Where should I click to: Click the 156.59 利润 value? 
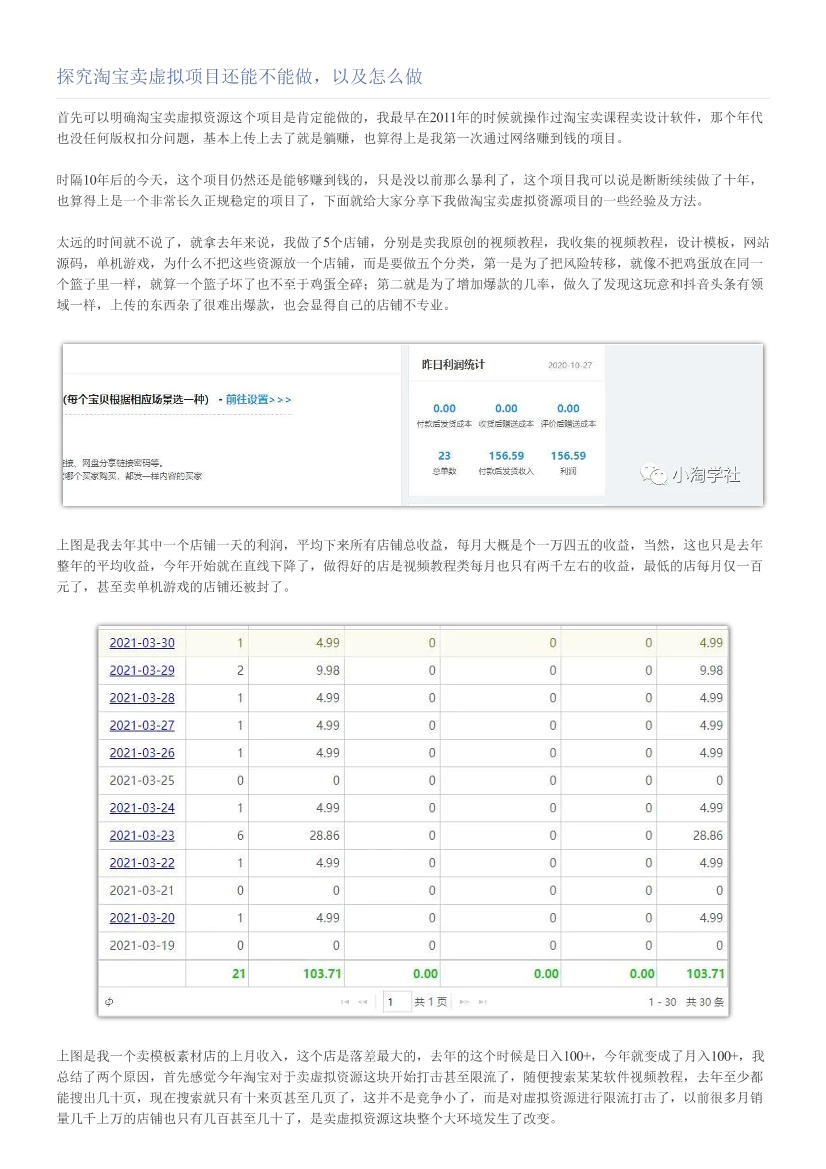point(568,456)
